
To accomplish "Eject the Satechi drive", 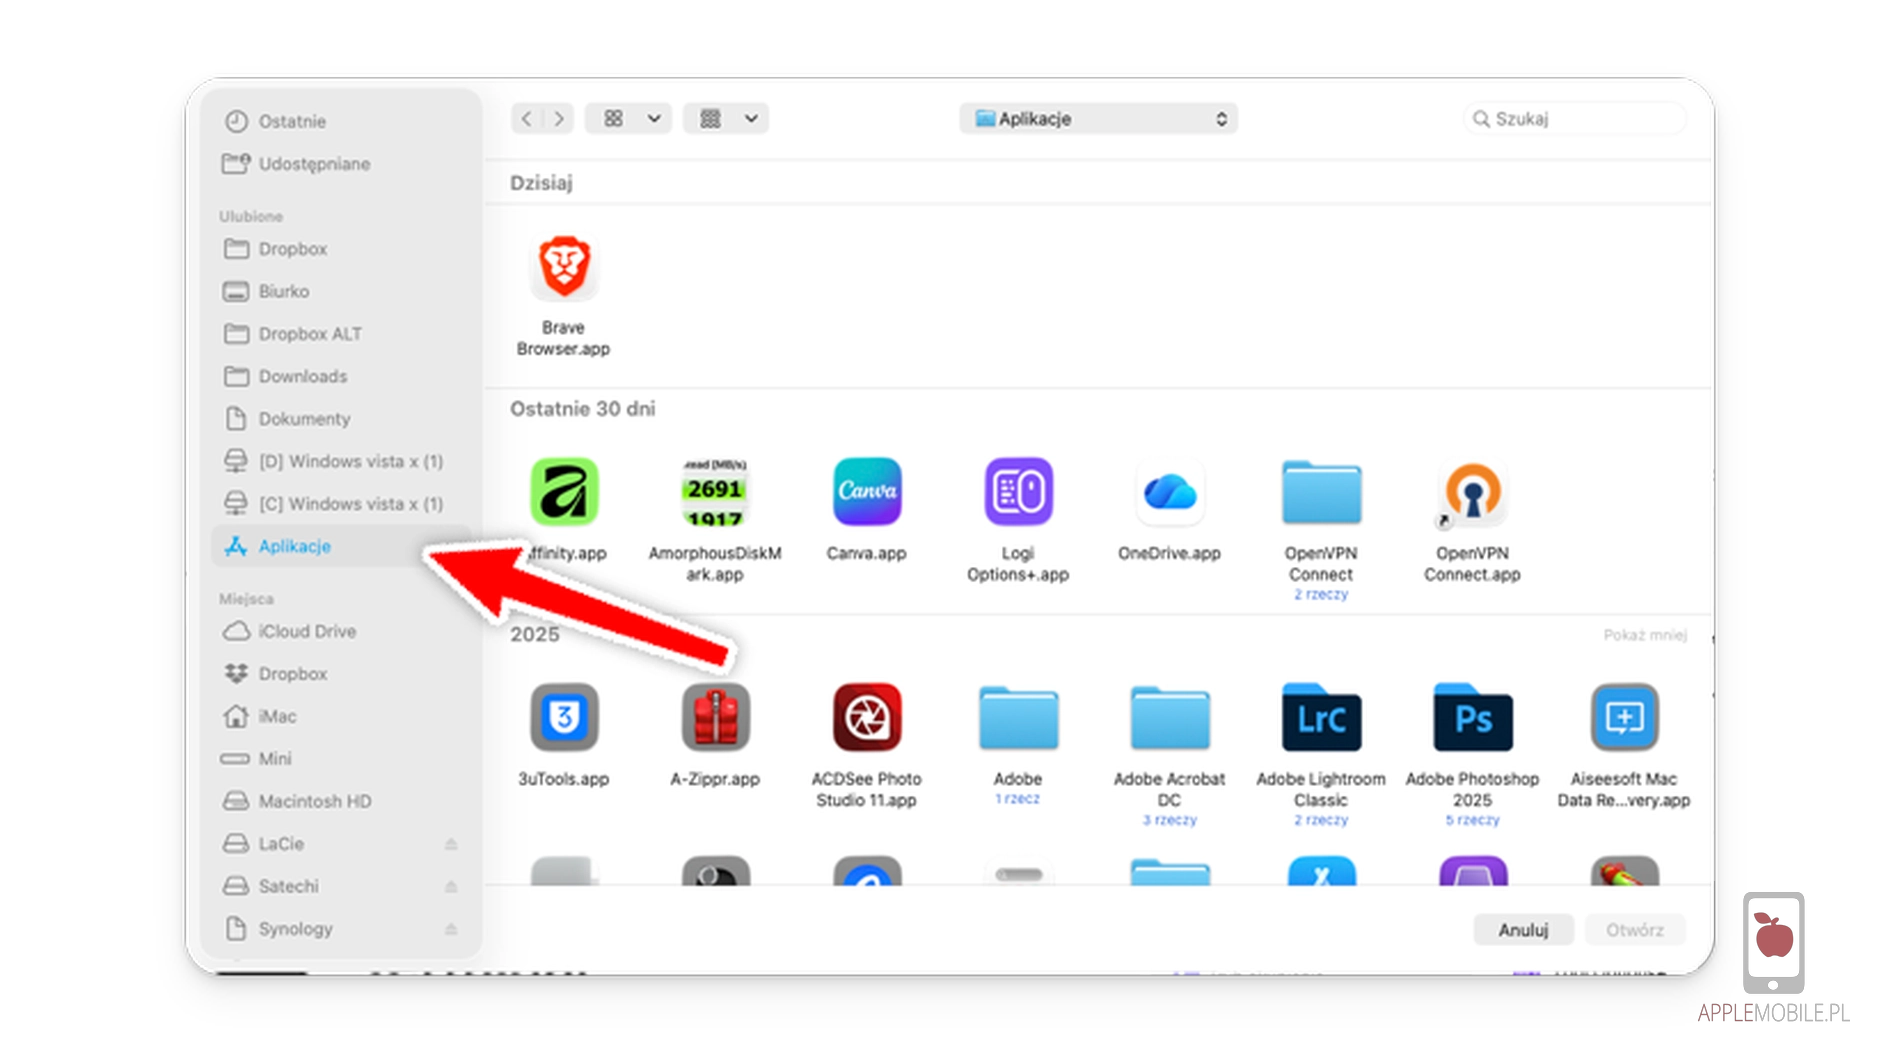I will click(451, 887).
